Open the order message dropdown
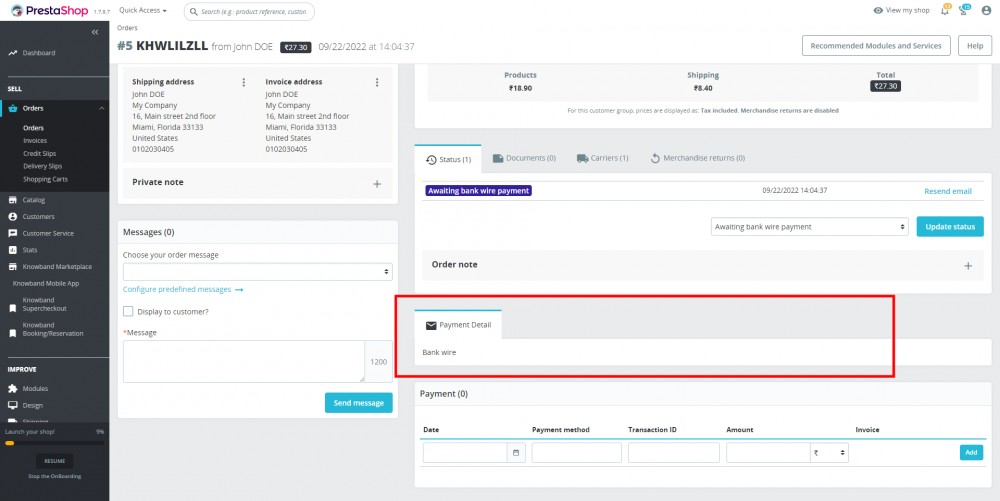Screen dimensions: 1000x501 [258, 272]
